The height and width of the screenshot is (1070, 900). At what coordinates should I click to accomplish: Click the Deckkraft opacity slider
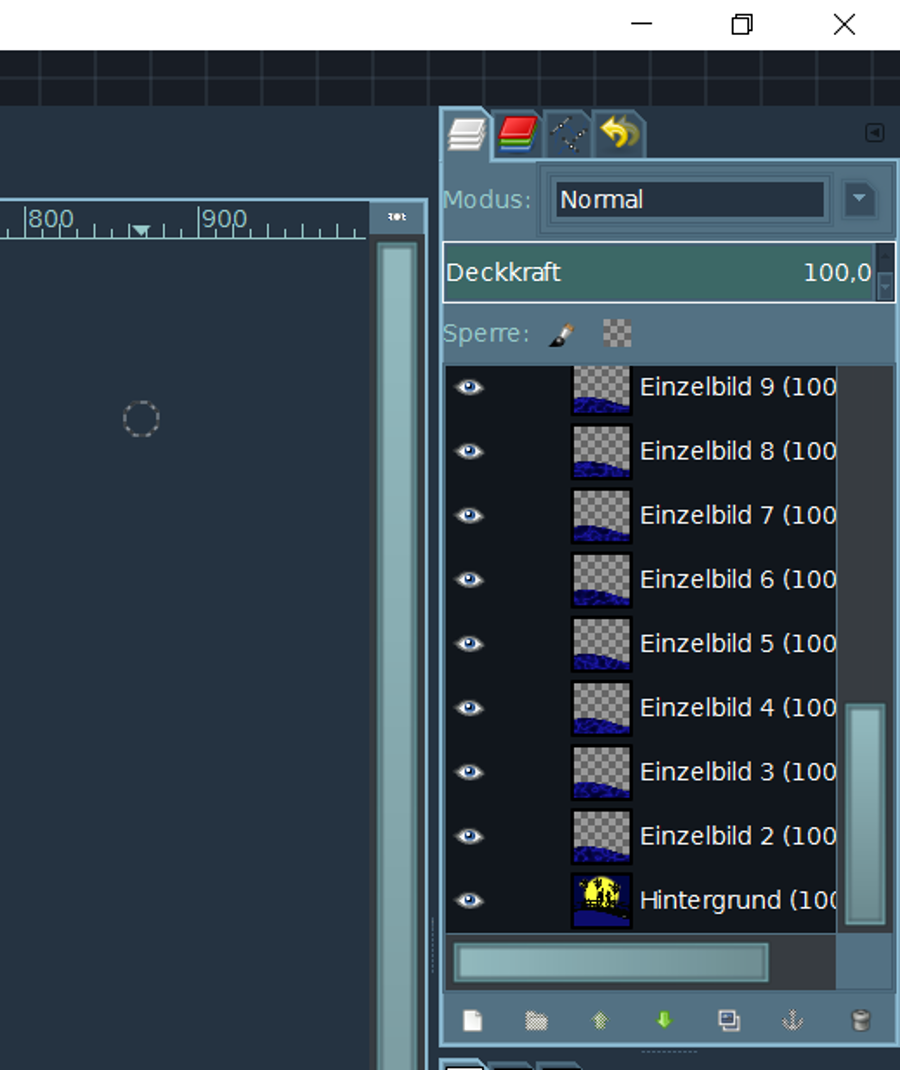tap(659, 272)
